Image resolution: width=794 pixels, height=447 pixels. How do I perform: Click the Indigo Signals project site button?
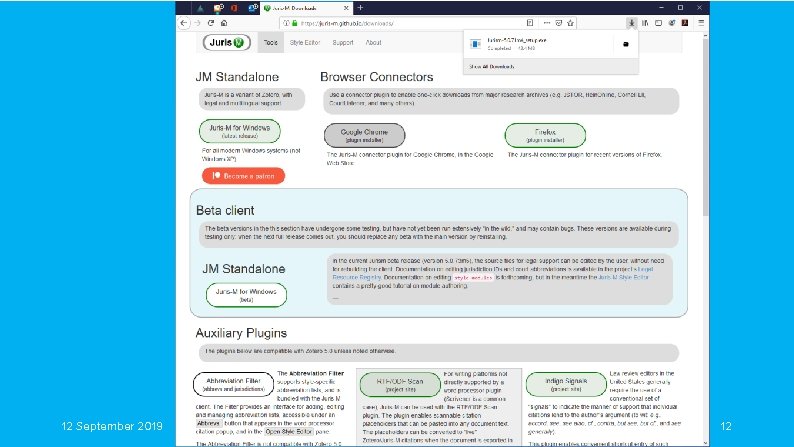pos(566,384)
